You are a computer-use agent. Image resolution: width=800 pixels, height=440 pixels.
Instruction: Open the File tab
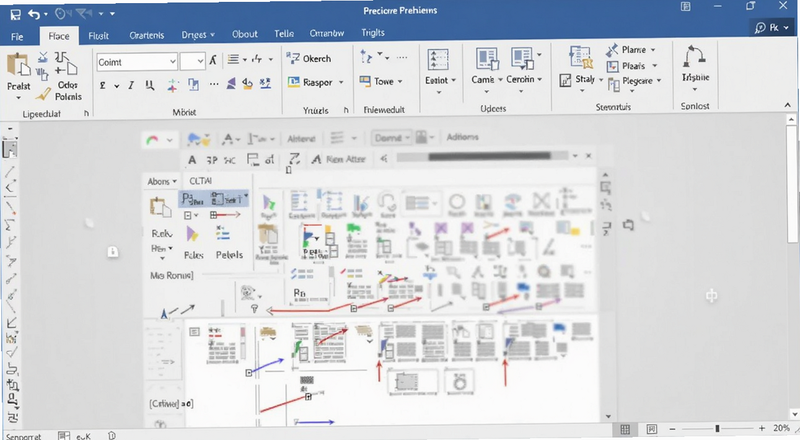pyautogui.click(x=17, y=37)
